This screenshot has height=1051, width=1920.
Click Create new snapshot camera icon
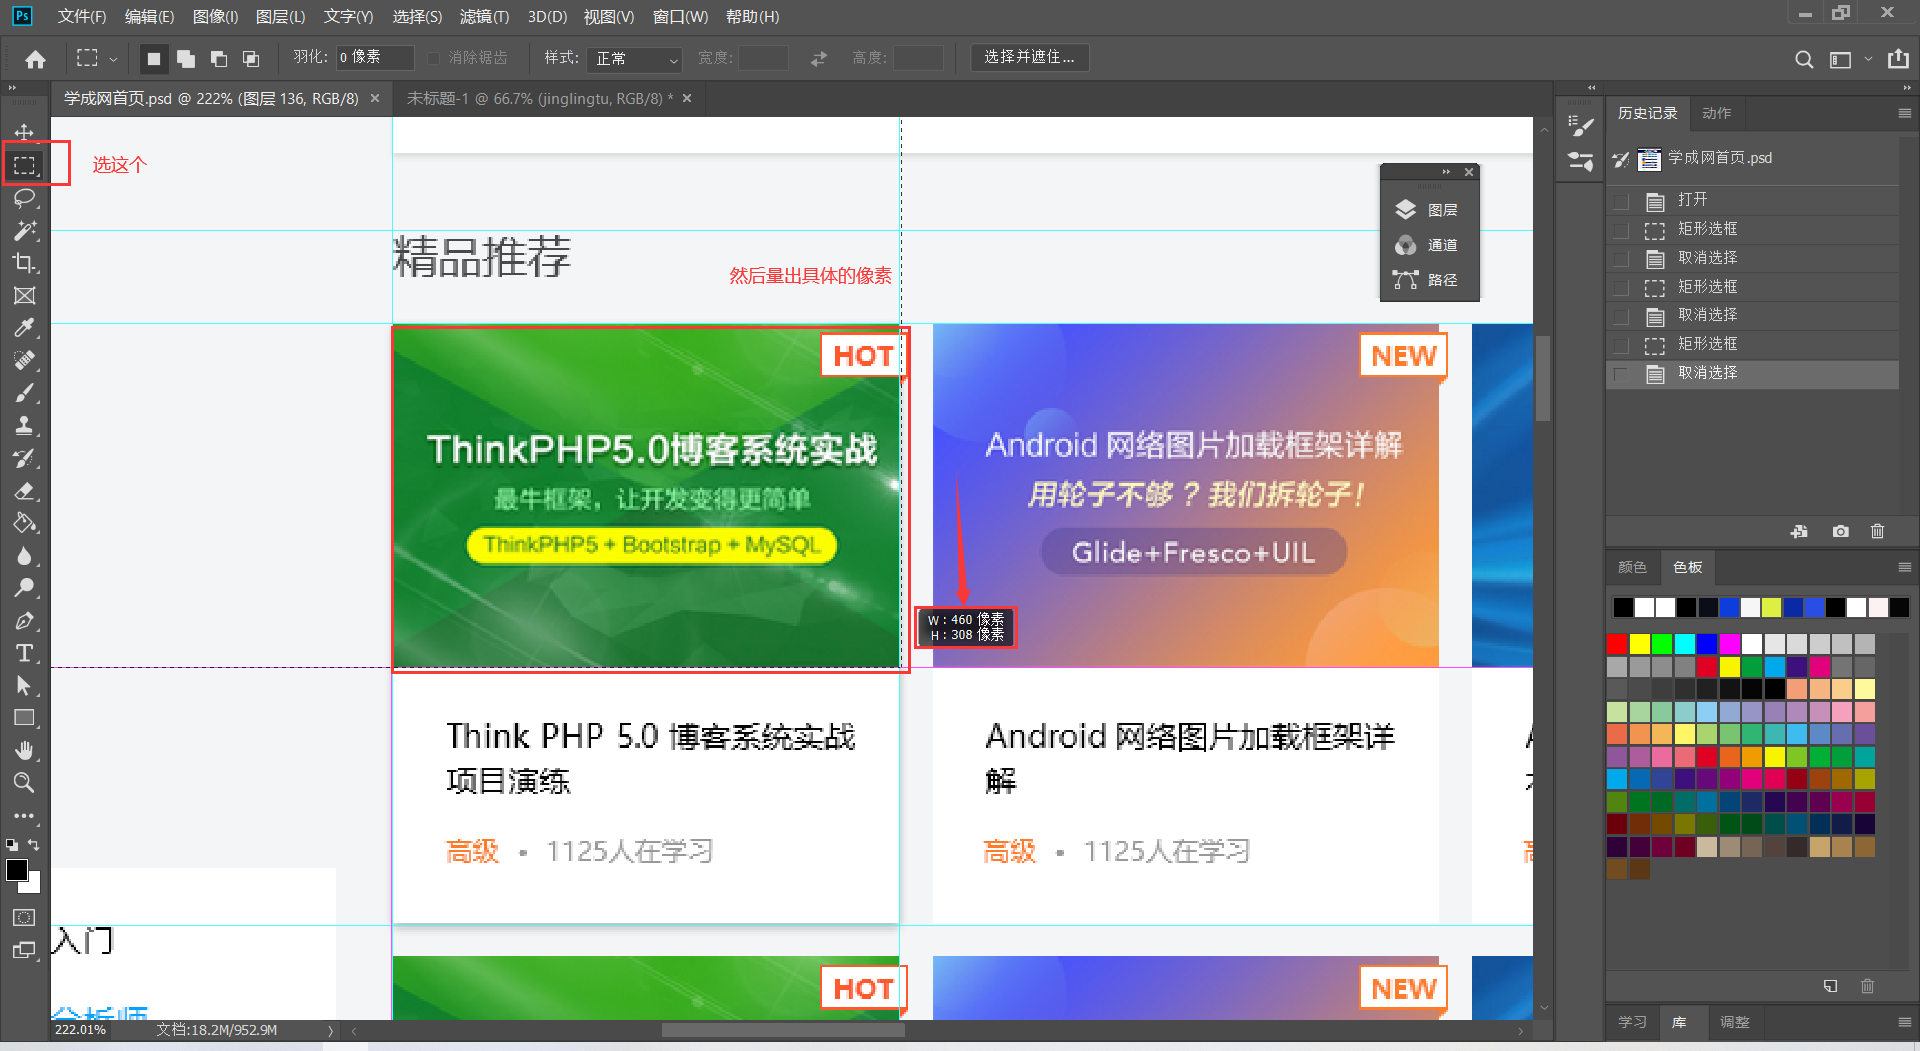pos(1840,532)
